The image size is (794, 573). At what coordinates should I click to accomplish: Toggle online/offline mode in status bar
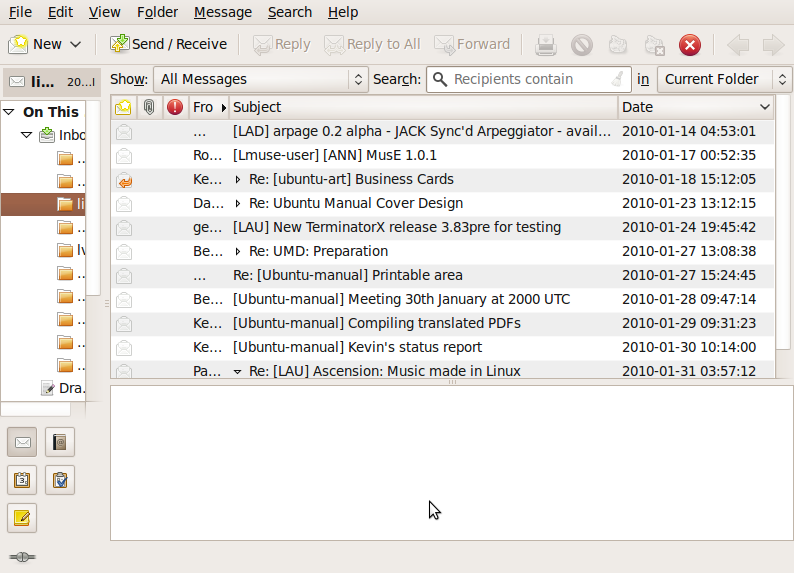pyautogui.click(x=22, y=556)
